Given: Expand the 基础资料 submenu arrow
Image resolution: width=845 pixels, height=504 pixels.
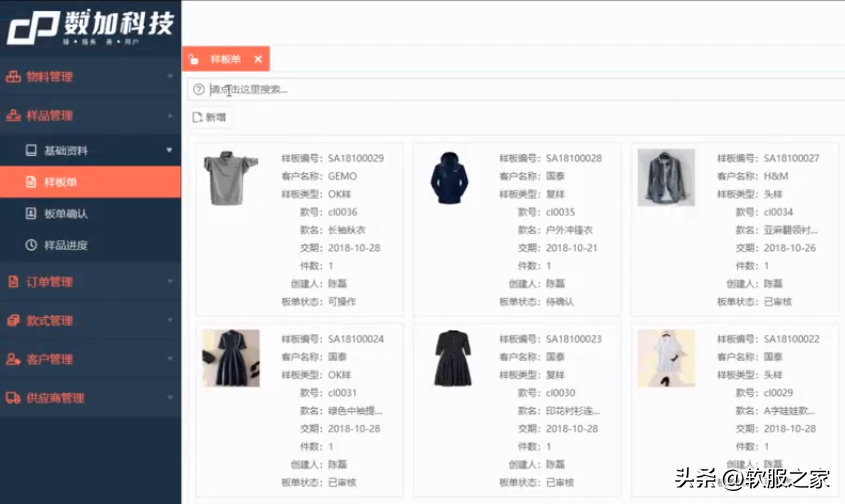Looking at the screenshot, I should [x=169, y=151].
